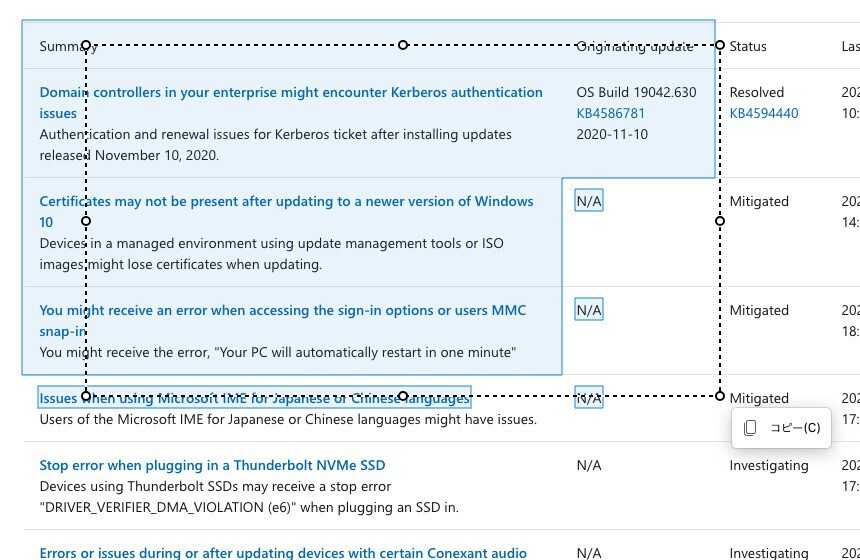Viewport: 860px width, 560px height.
Task: Open the sign-in options MMC snap-in issue
Action: (x=282, y=310)
